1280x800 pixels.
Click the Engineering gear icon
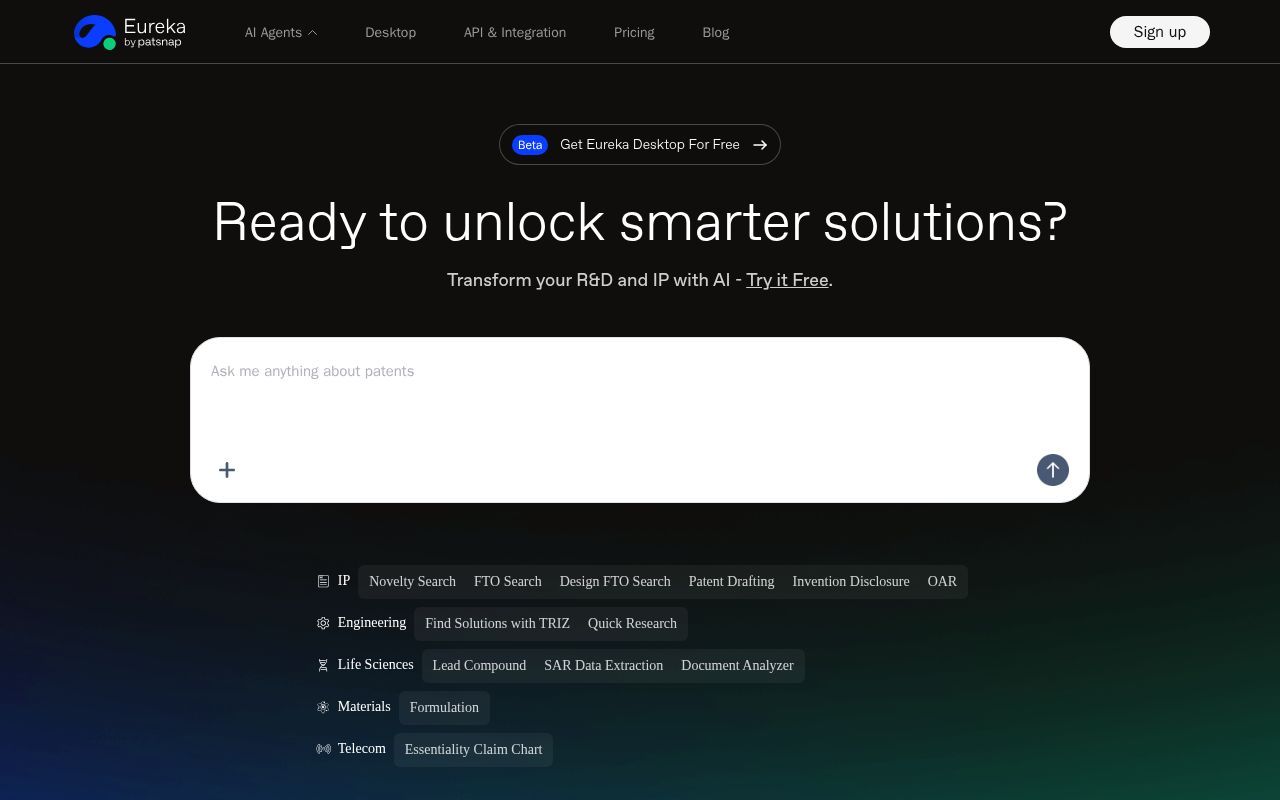323,623
